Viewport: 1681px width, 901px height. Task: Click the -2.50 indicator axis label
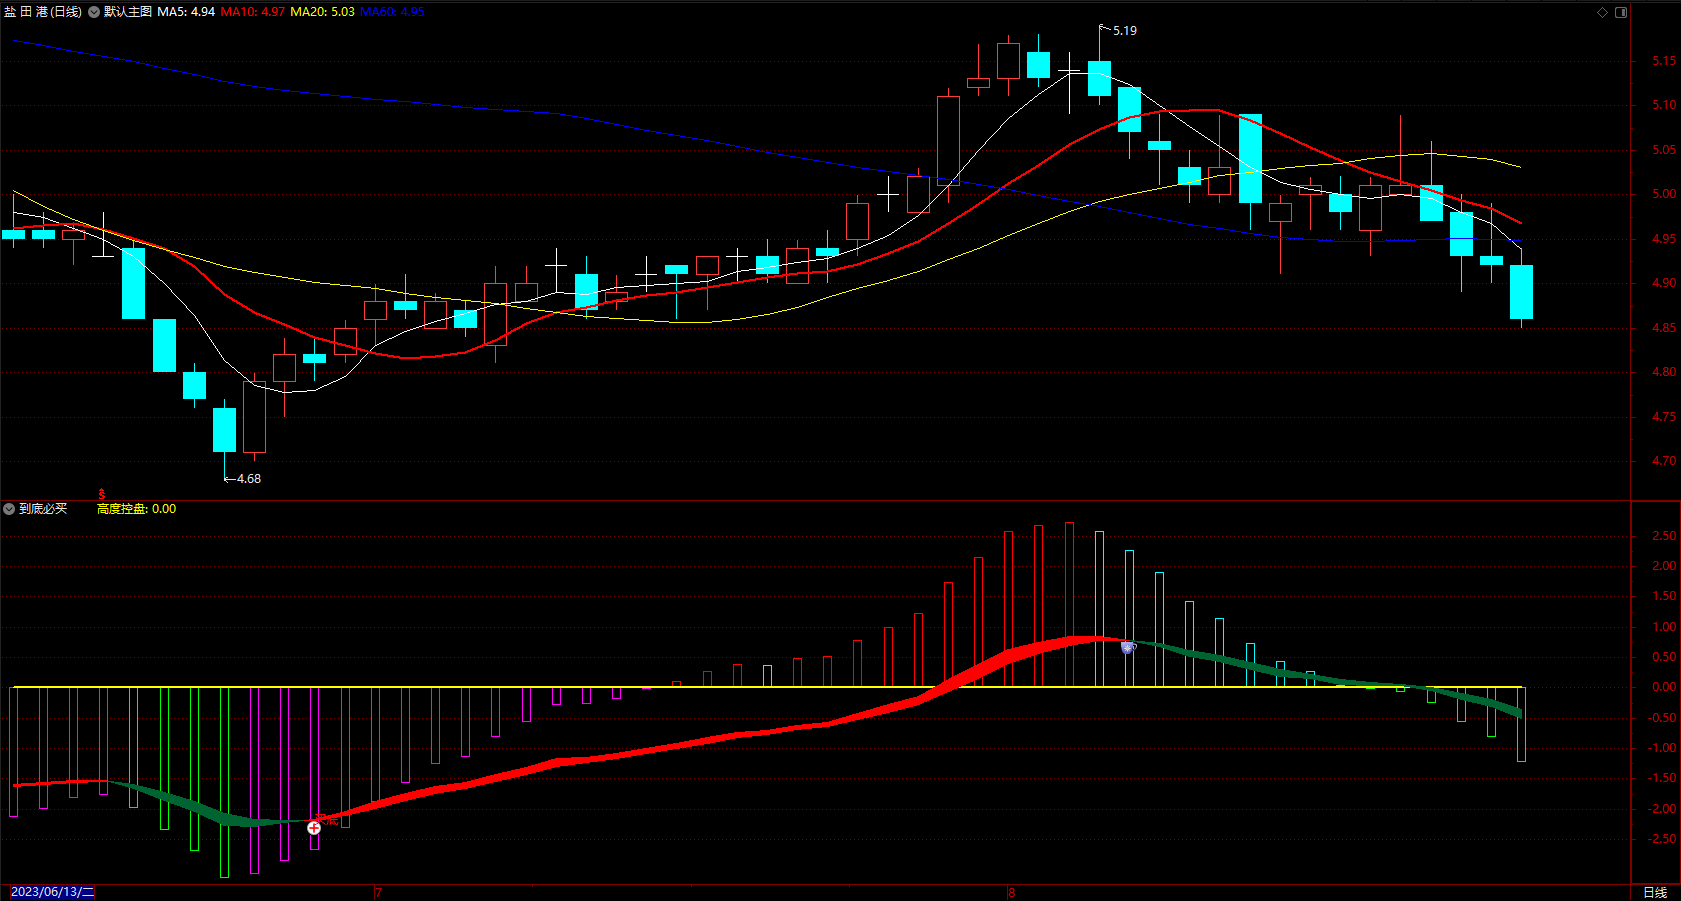1662,839
